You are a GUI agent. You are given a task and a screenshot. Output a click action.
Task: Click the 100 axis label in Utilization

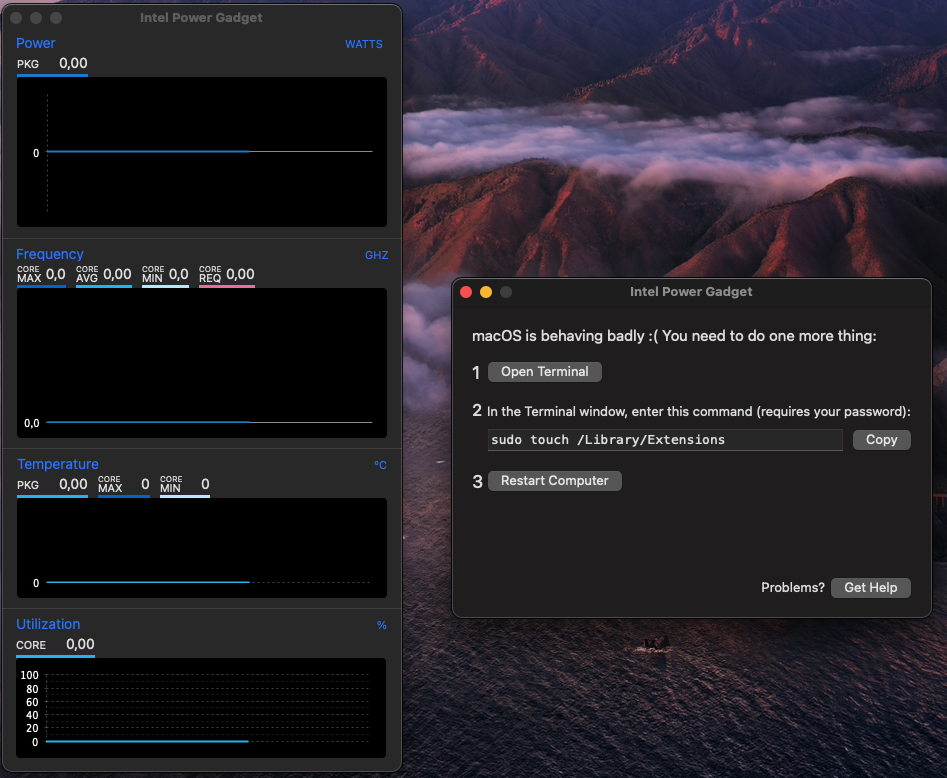29,675
